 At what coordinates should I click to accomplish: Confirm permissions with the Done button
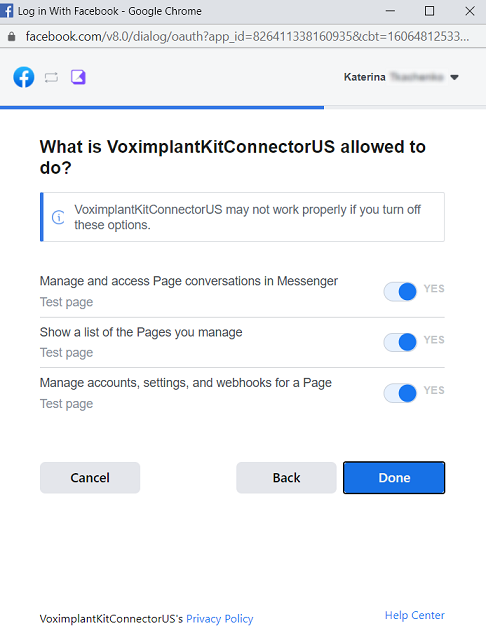point(394,478)
